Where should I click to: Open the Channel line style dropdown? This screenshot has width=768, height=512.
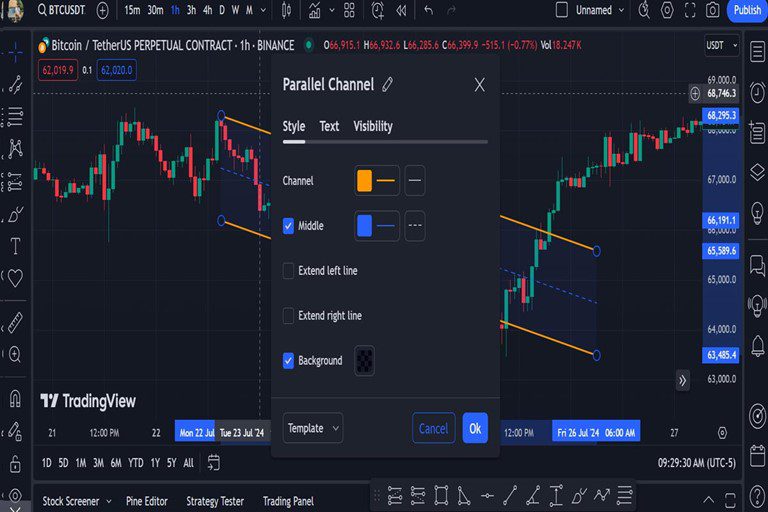(415, 180)
